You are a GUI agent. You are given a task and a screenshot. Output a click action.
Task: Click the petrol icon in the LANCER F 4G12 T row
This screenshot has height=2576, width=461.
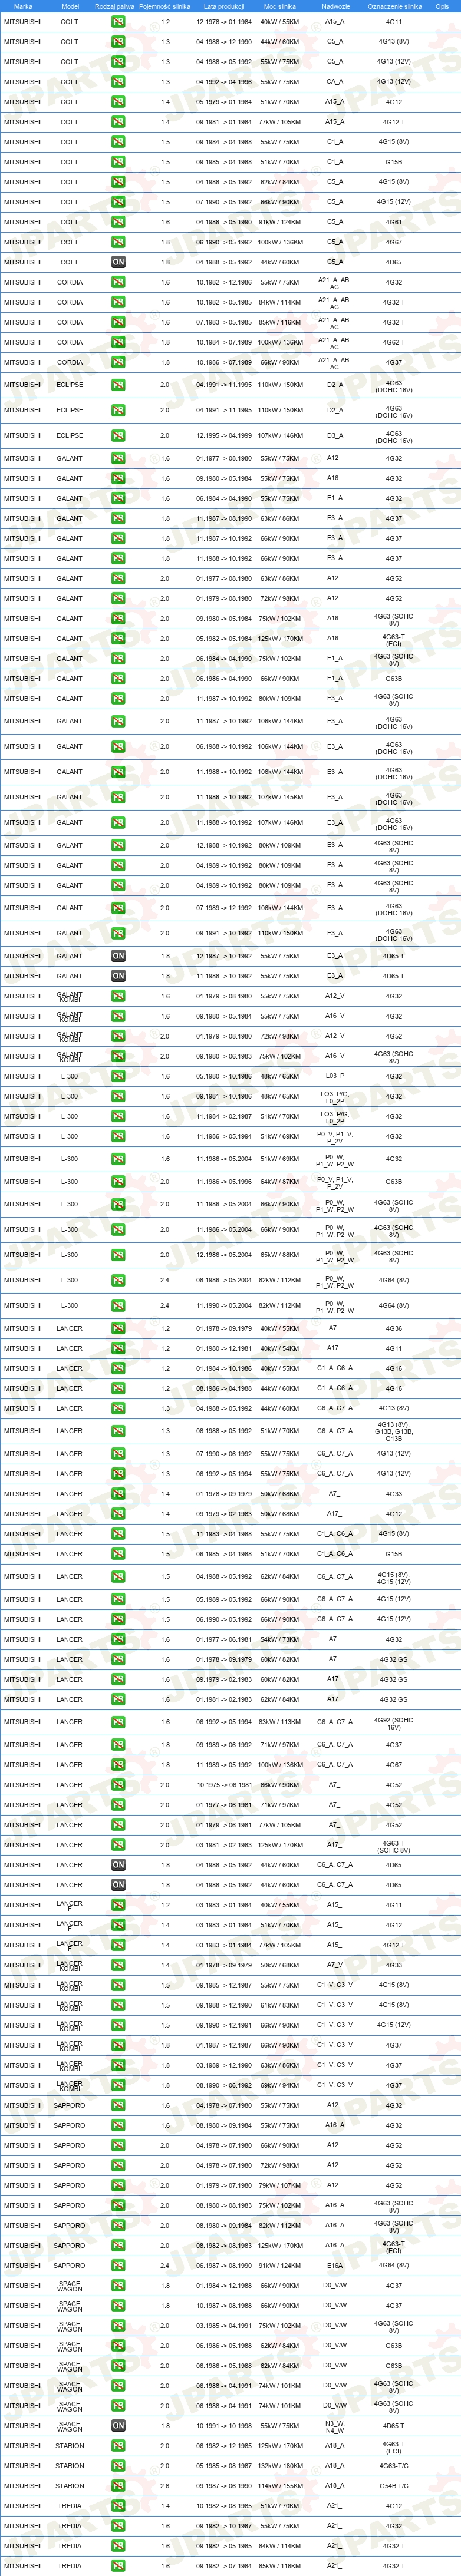(118, 1945)
